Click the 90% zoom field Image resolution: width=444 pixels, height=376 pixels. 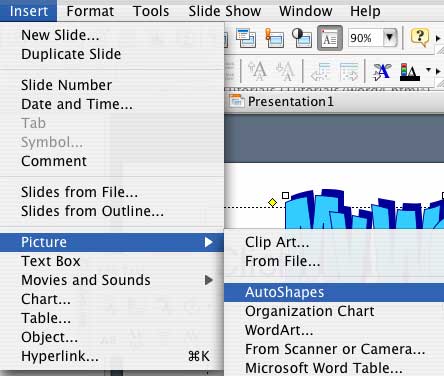click(x=365, y=38)
